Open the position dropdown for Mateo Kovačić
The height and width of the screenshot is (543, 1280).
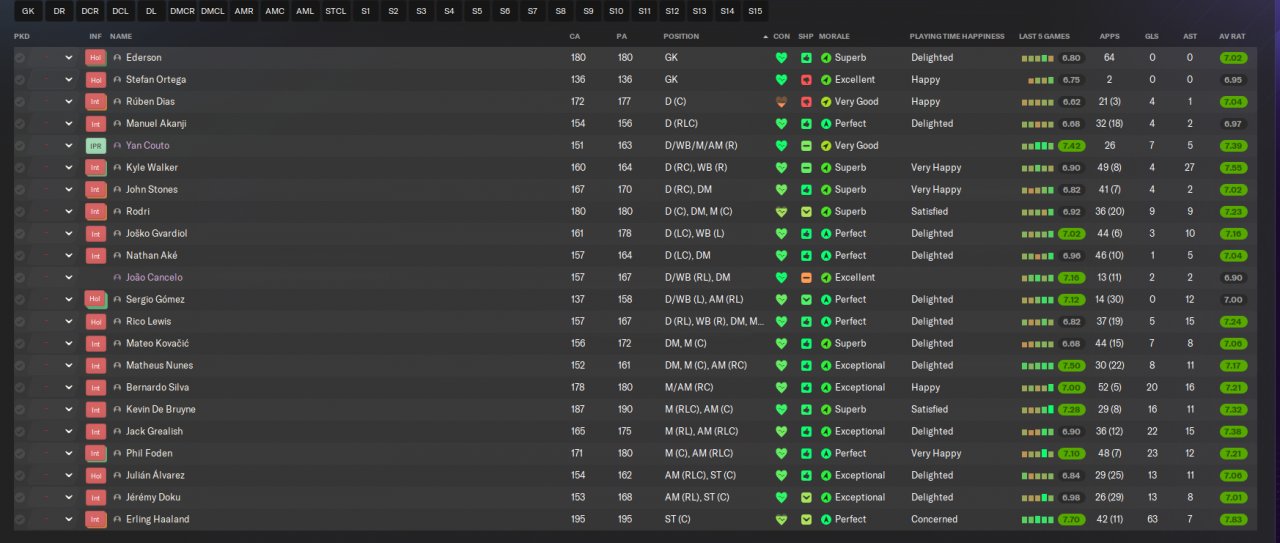[69, 344]
